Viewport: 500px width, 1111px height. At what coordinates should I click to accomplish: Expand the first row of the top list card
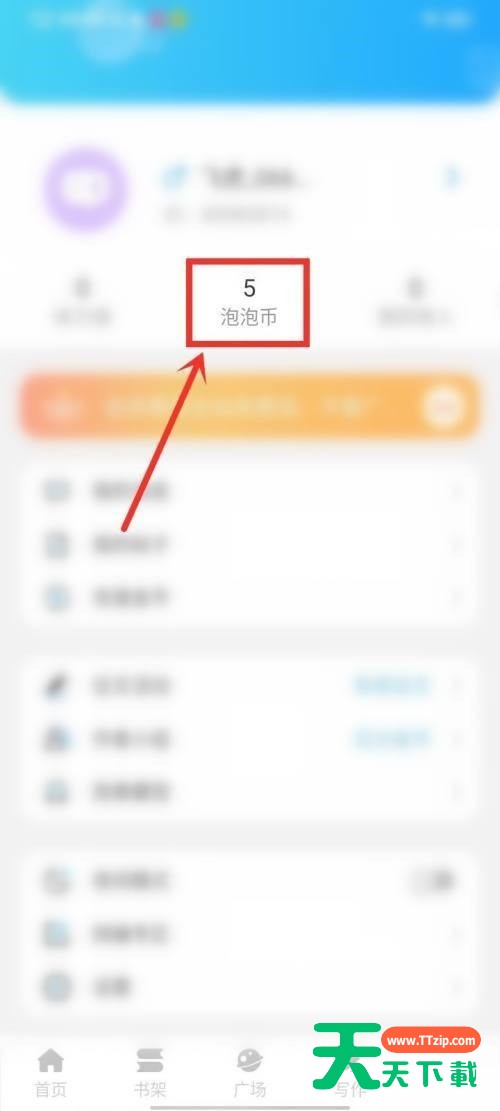[250, 491]
